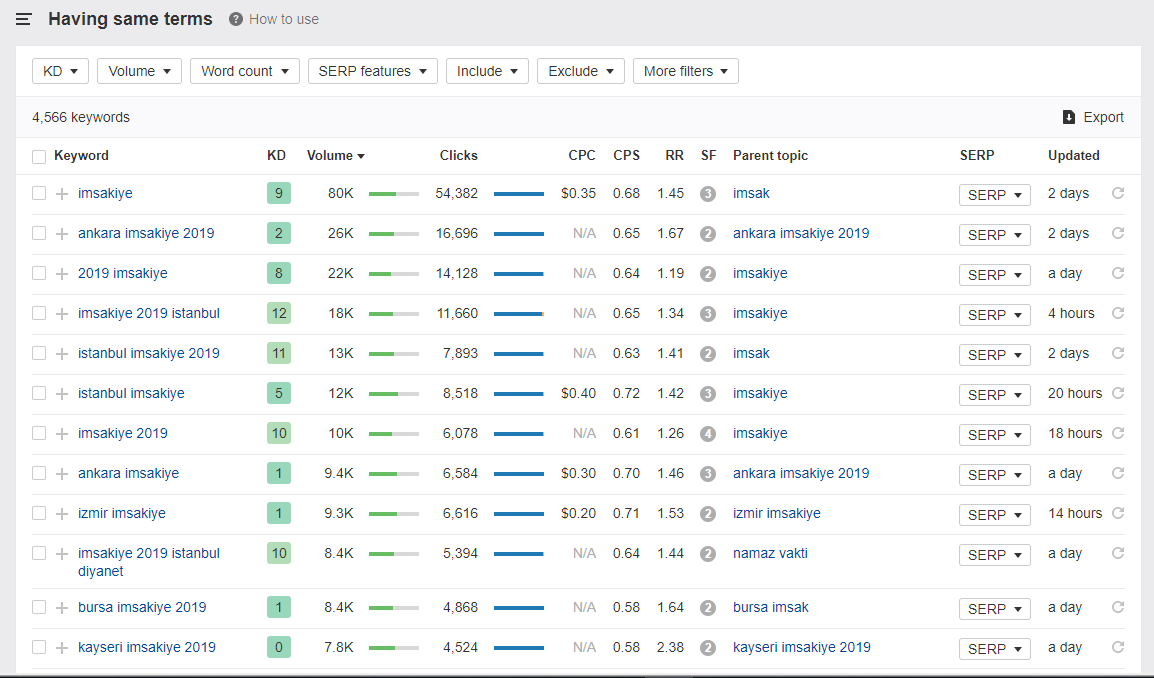
Task: Click volume bar for kayseri imsakiye 2019
Action: 394,648
